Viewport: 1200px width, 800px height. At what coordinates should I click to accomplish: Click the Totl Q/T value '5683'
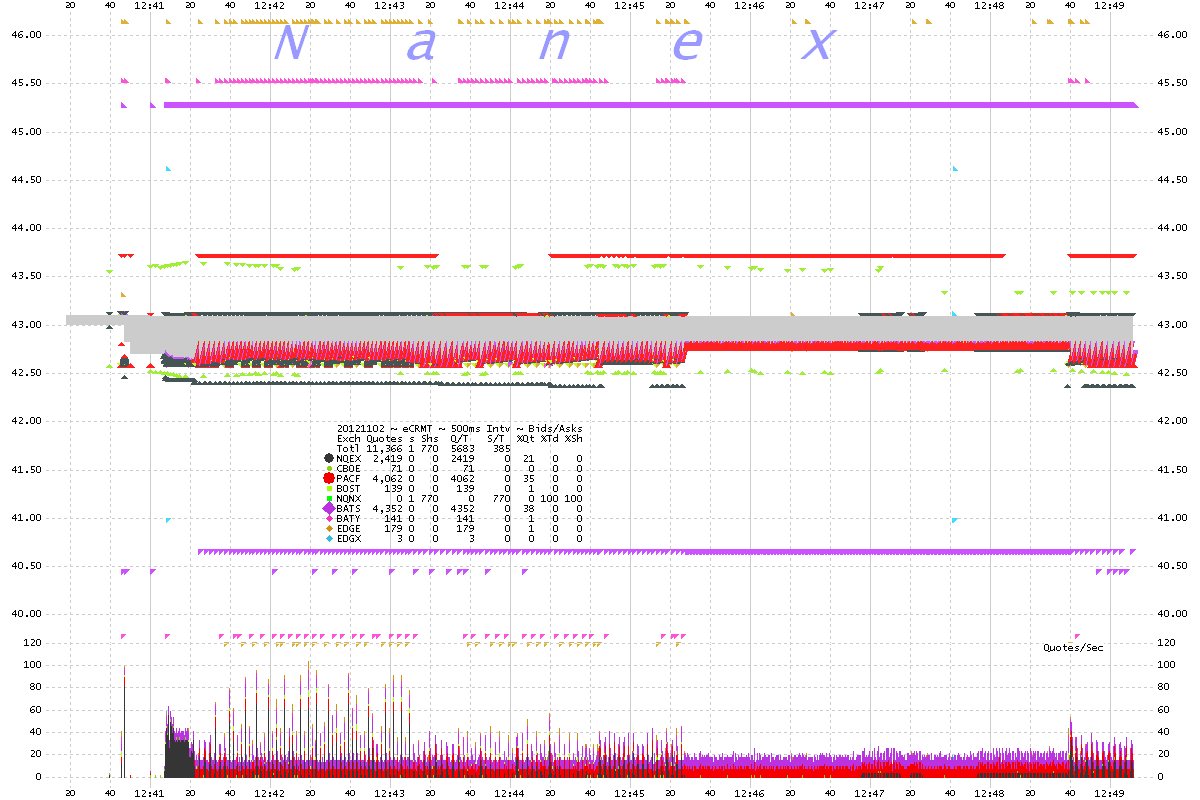point(463,449)
